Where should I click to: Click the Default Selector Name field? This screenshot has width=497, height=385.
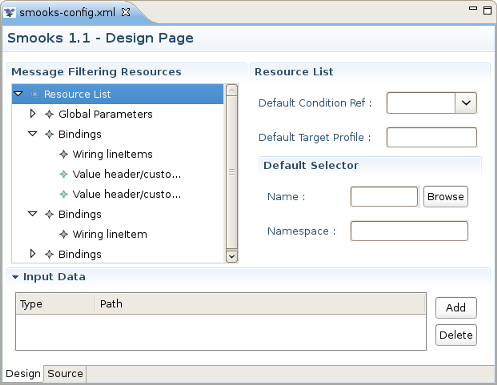384,197
